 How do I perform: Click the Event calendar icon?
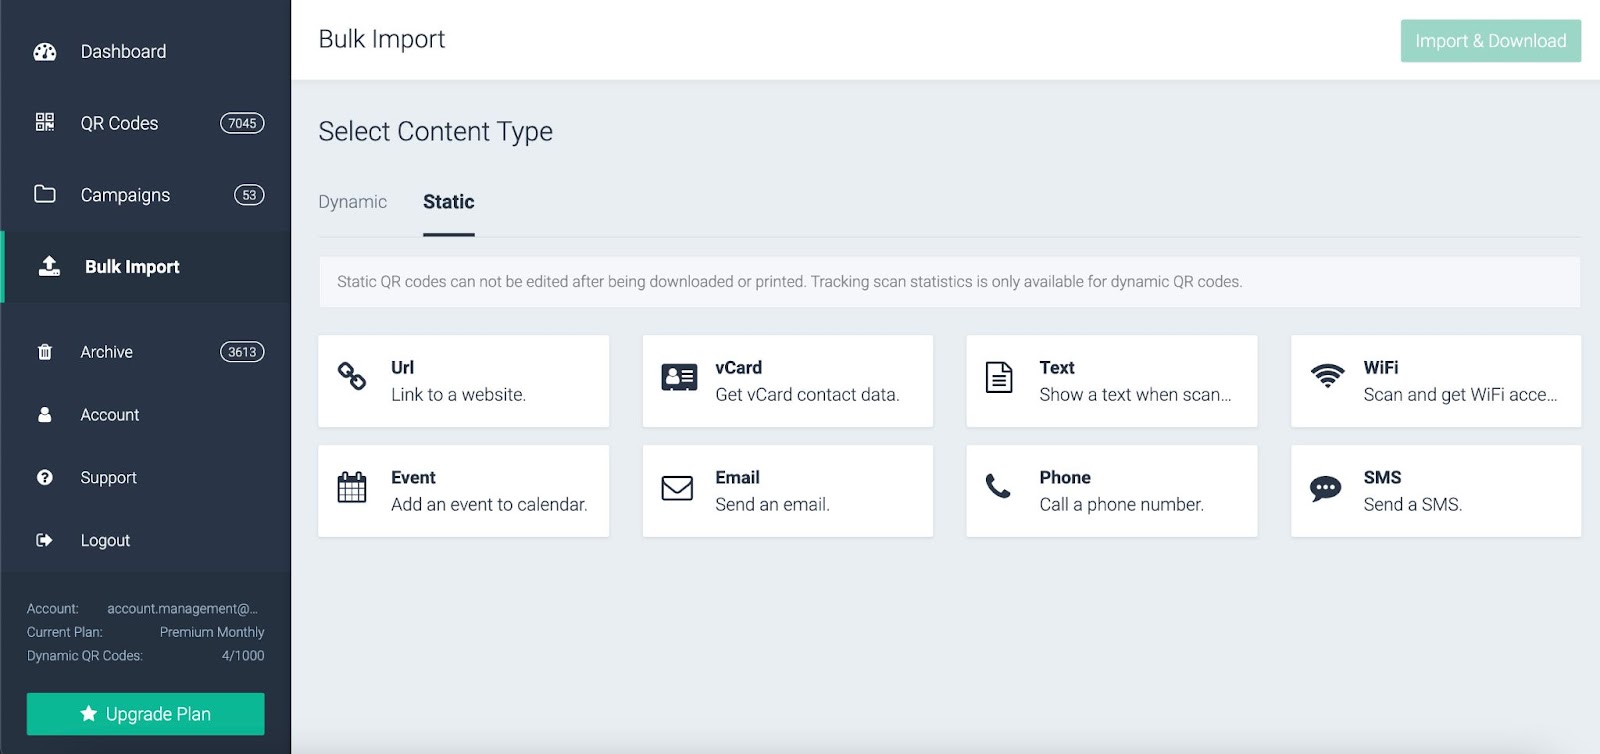pos(352,487)
